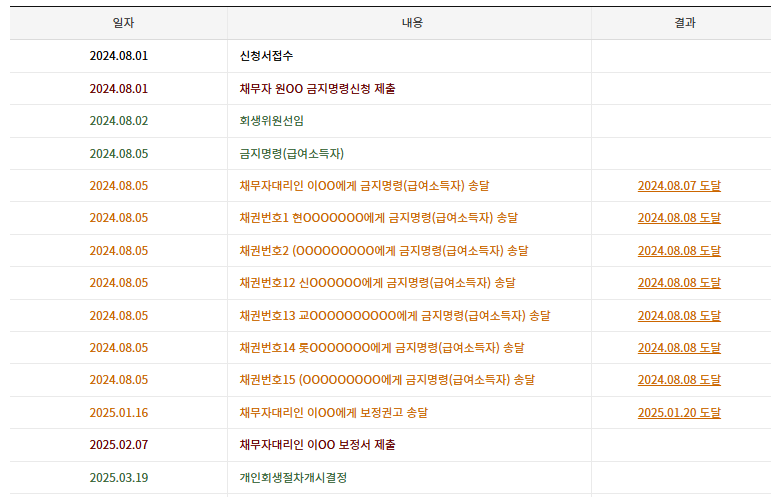Select '채무자 원OO 금지명령신청 제출' entry
Image resolution: width=771 pixels, height=497 pixels.
(317, 88)
